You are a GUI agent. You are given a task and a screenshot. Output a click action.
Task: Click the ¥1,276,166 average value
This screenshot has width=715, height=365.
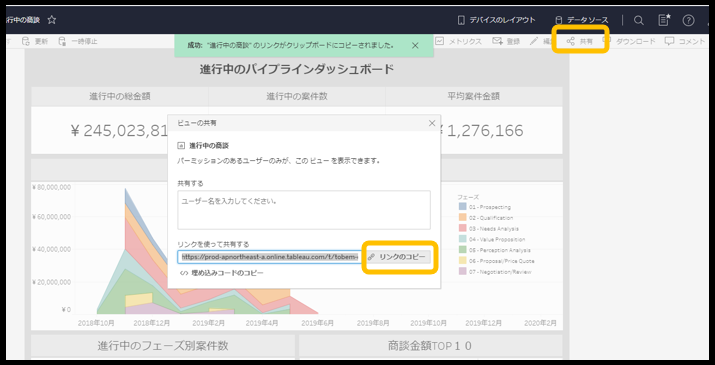481,131
